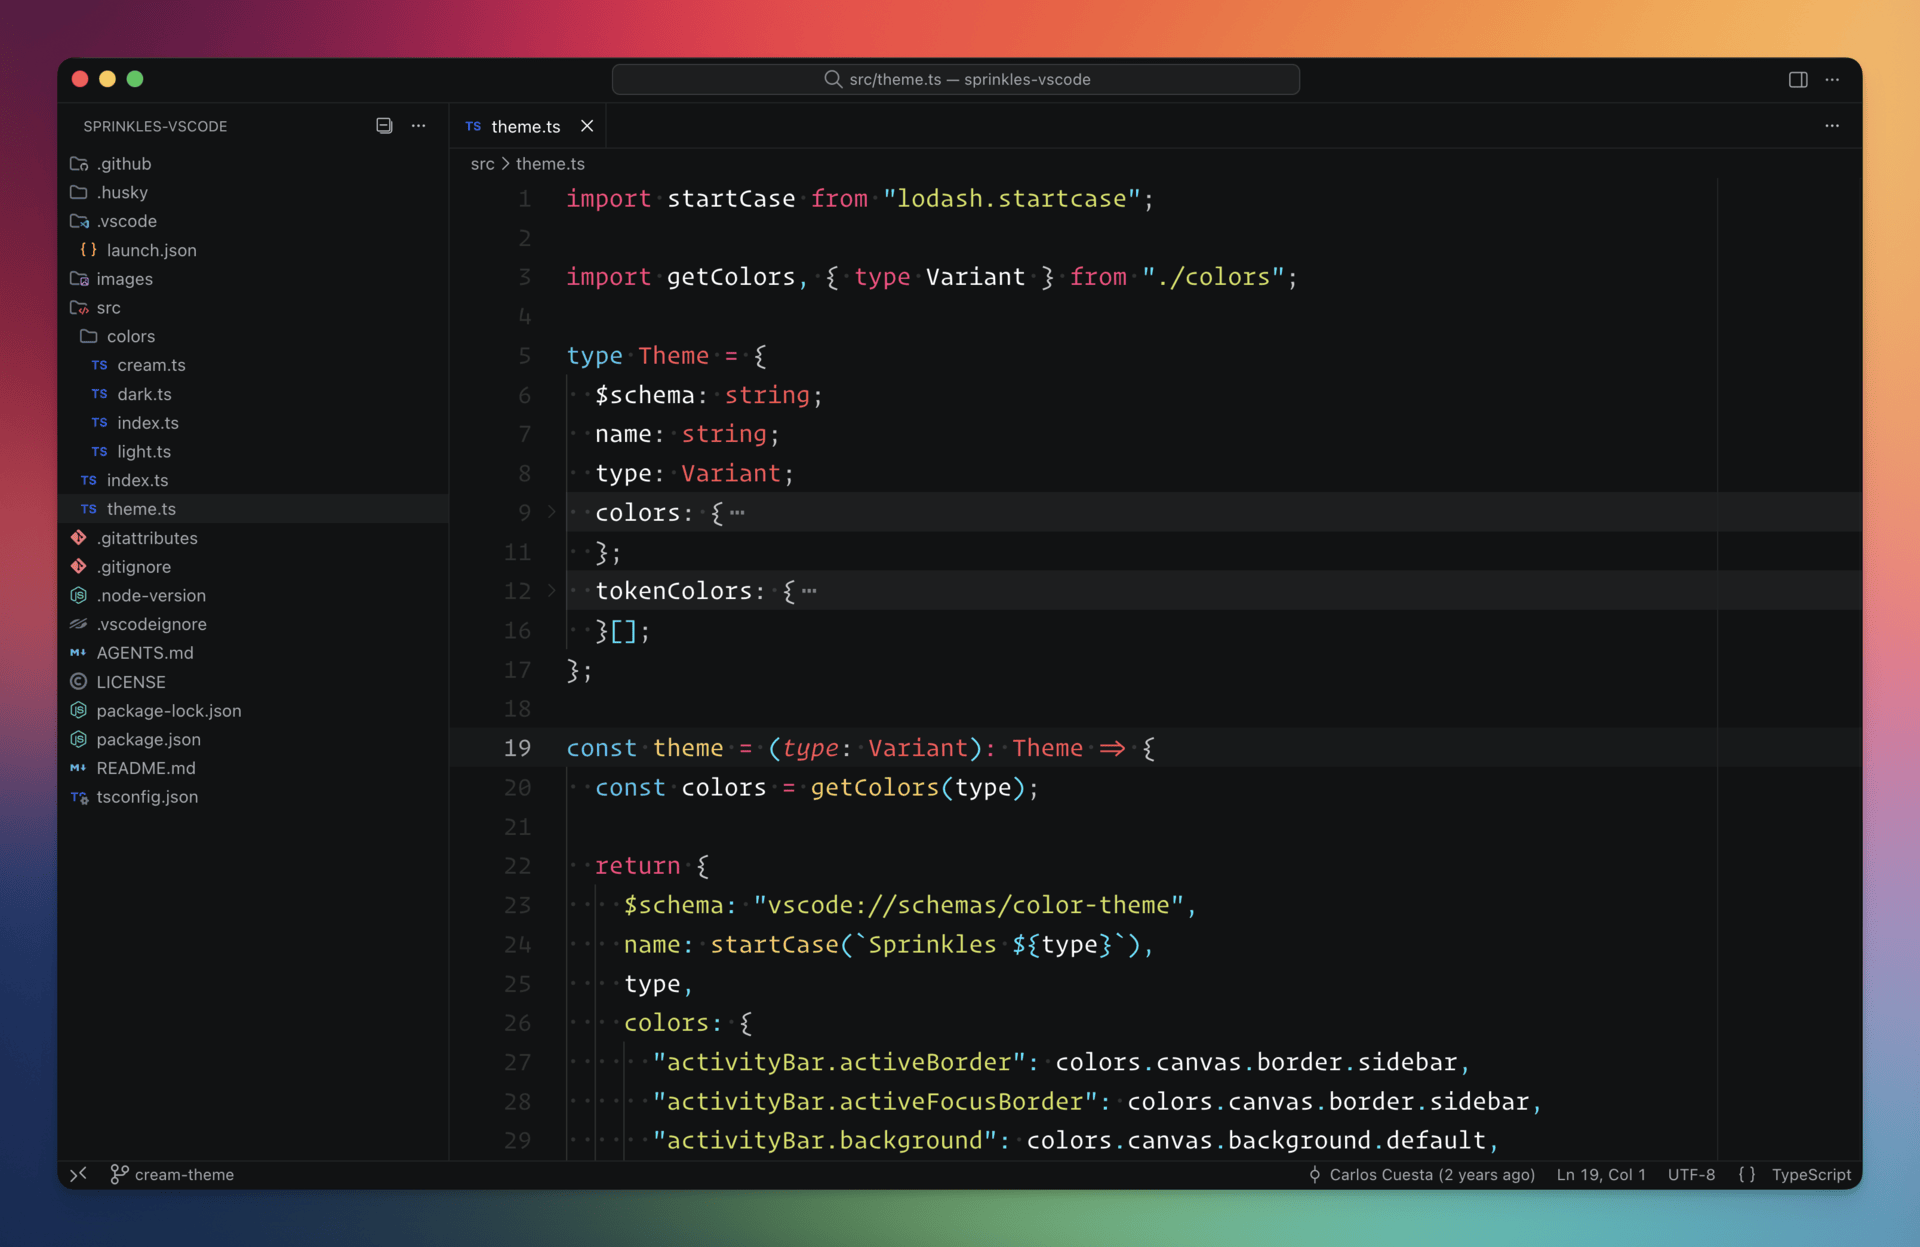Expand the .github folder
This screenshot has width=1920, height=1247.
click(122, 163)
